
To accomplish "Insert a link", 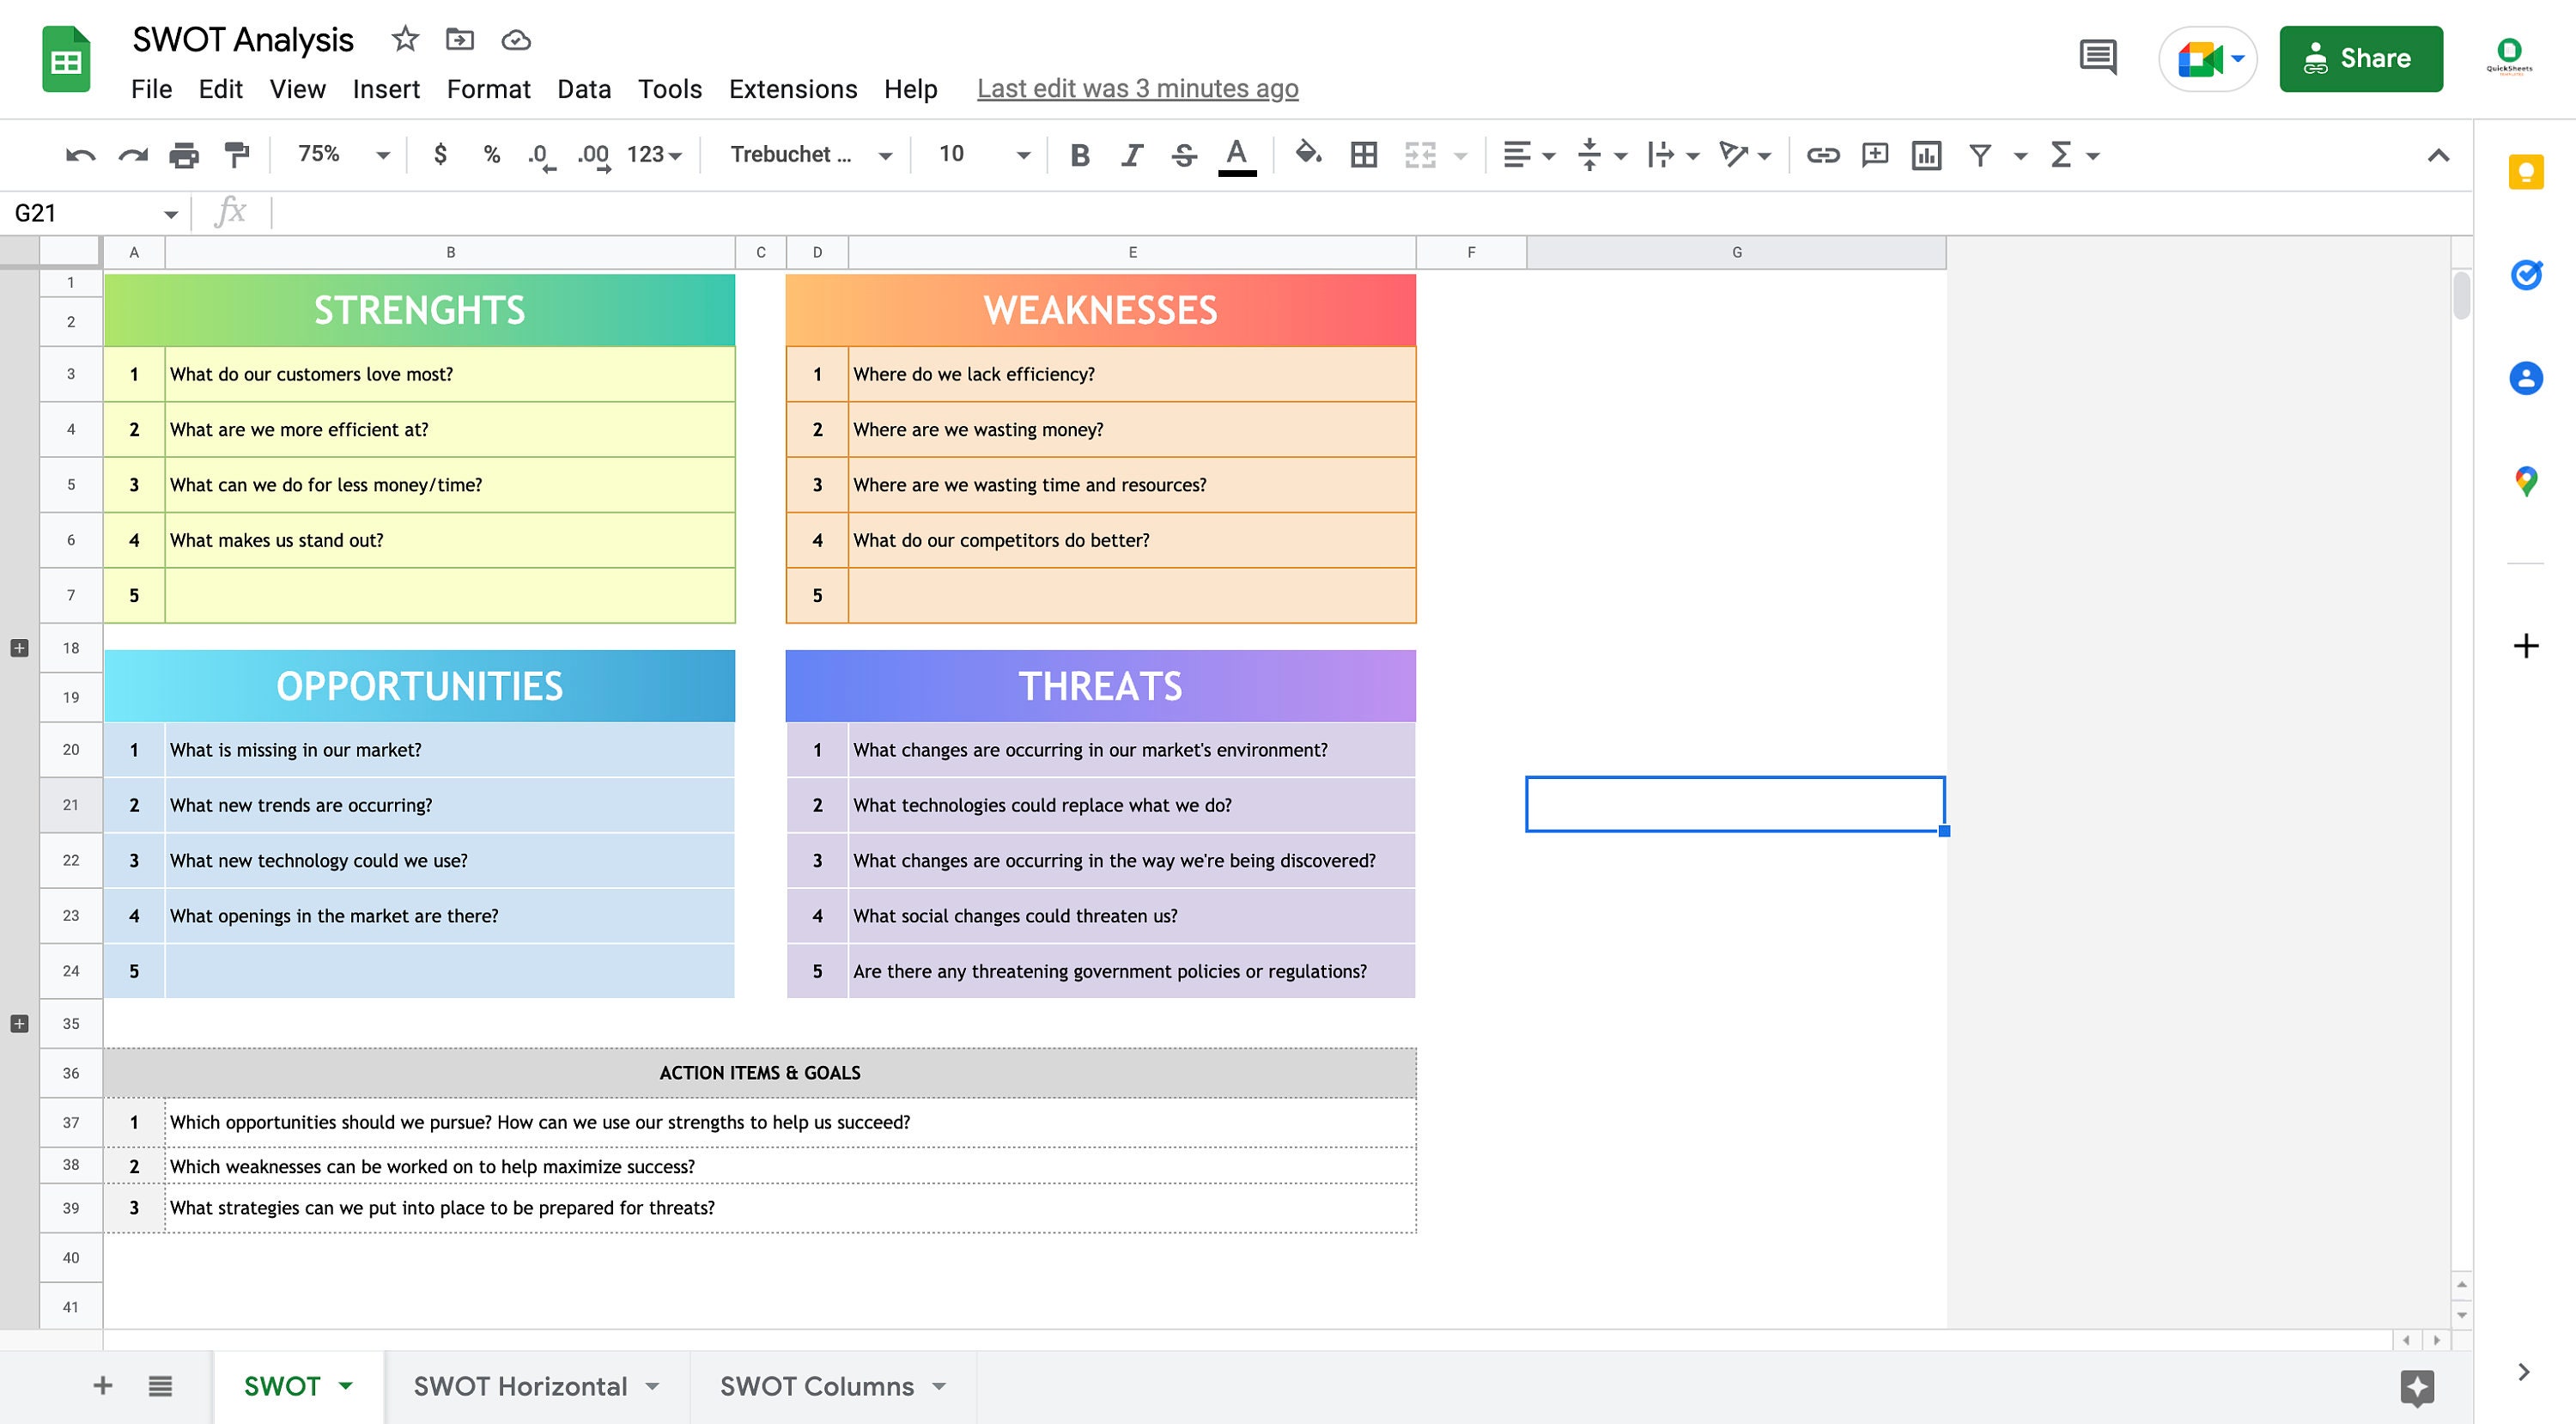I will pos(1822,155).
